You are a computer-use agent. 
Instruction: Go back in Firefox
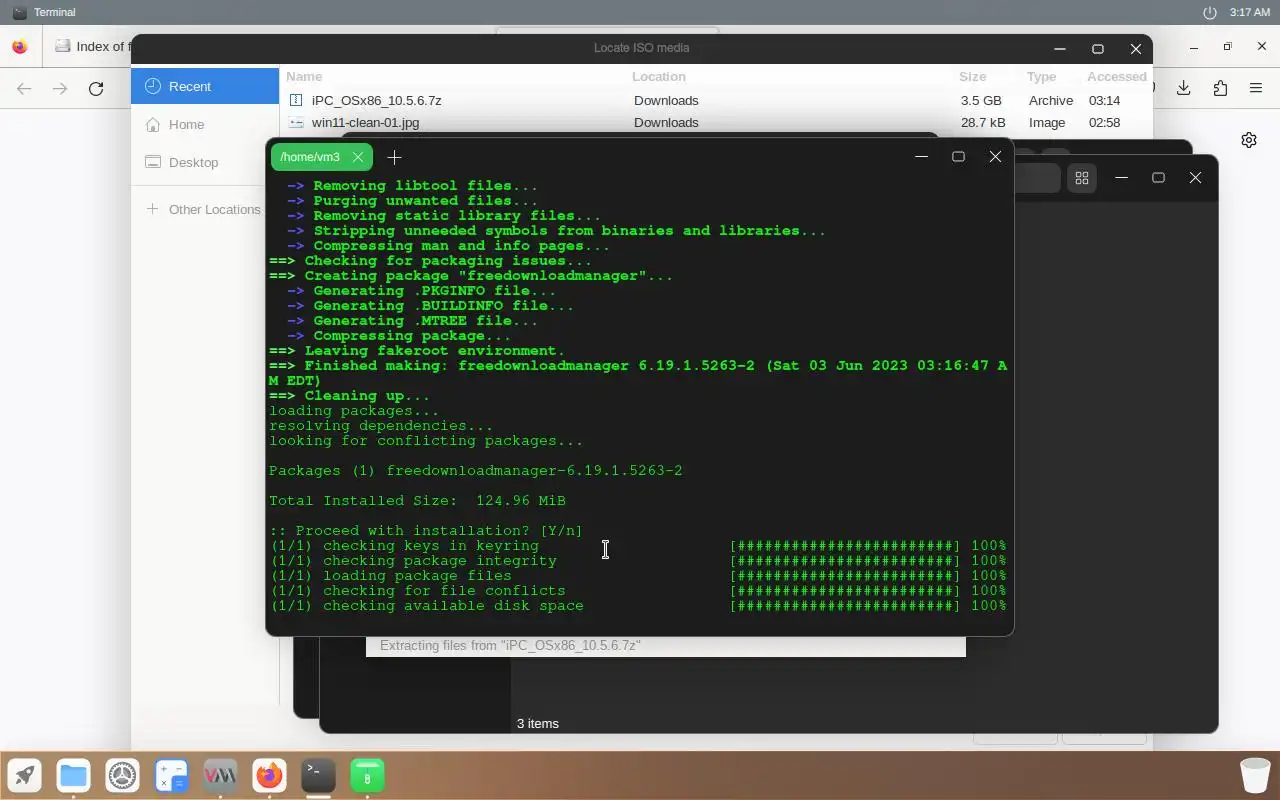tap(24, 88)
